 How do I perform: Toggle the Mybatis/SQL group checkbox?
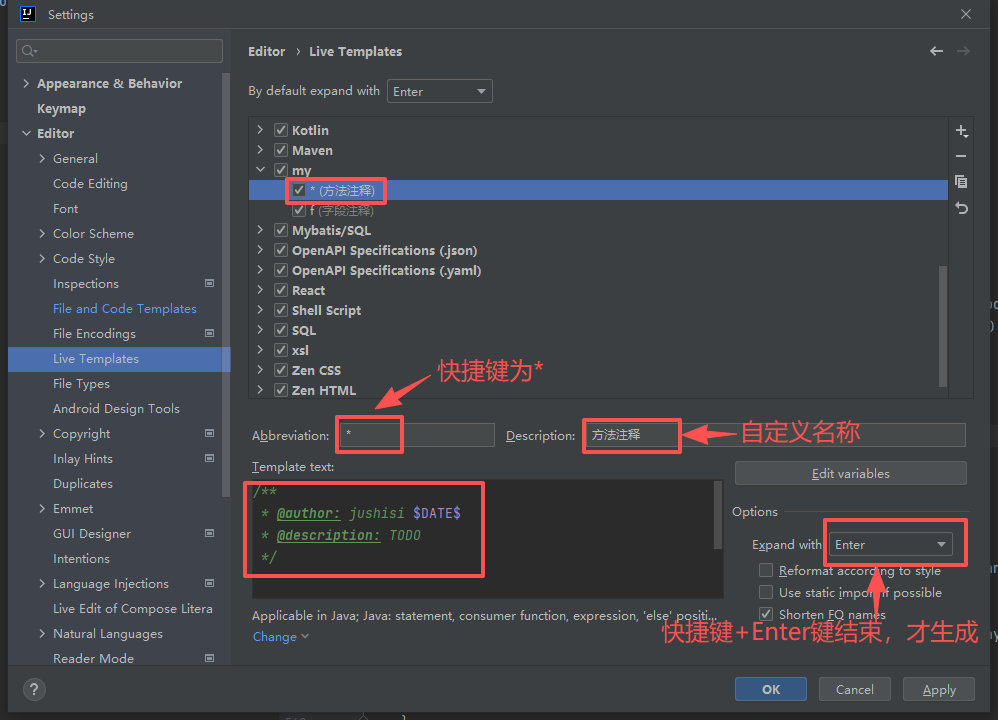[281, 230]
